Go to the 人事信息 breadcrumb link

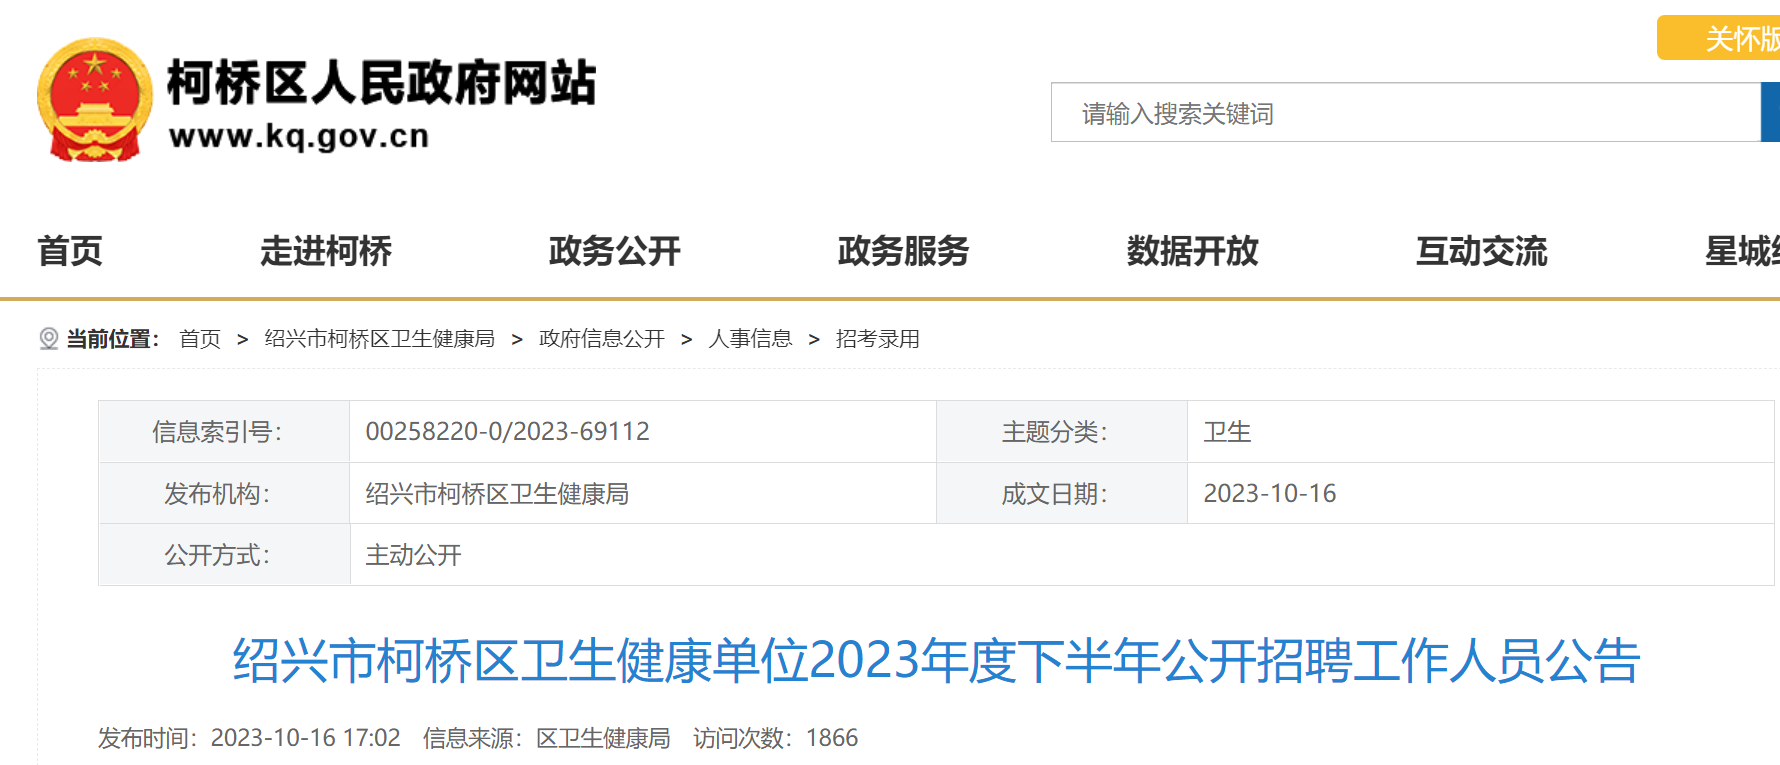750,339
